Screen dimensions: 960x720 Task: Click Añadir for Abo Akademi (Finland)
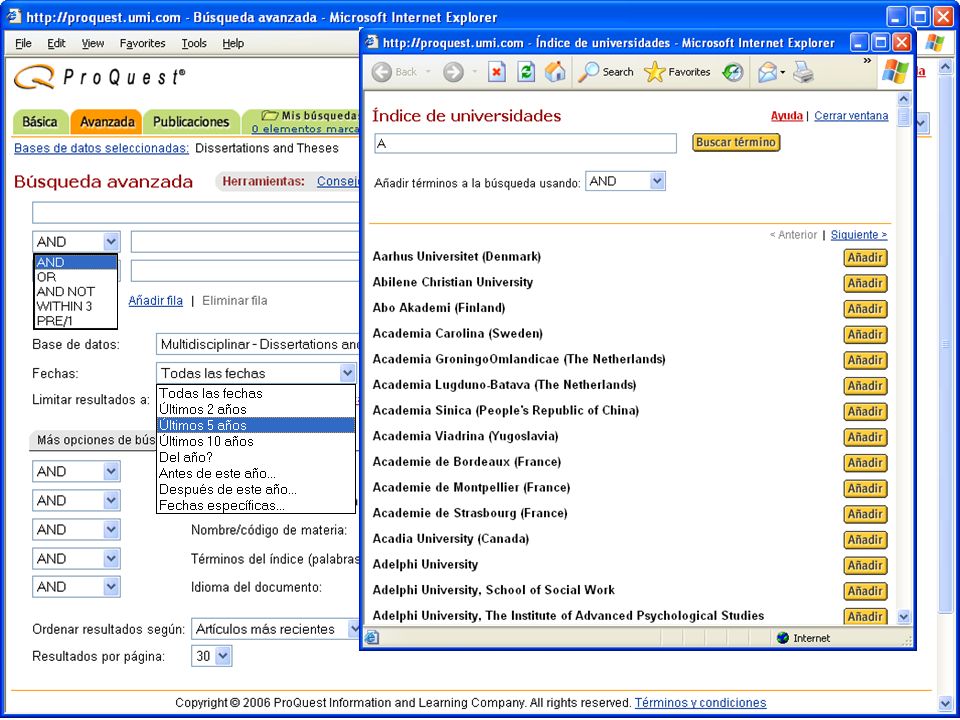(865, 309)
